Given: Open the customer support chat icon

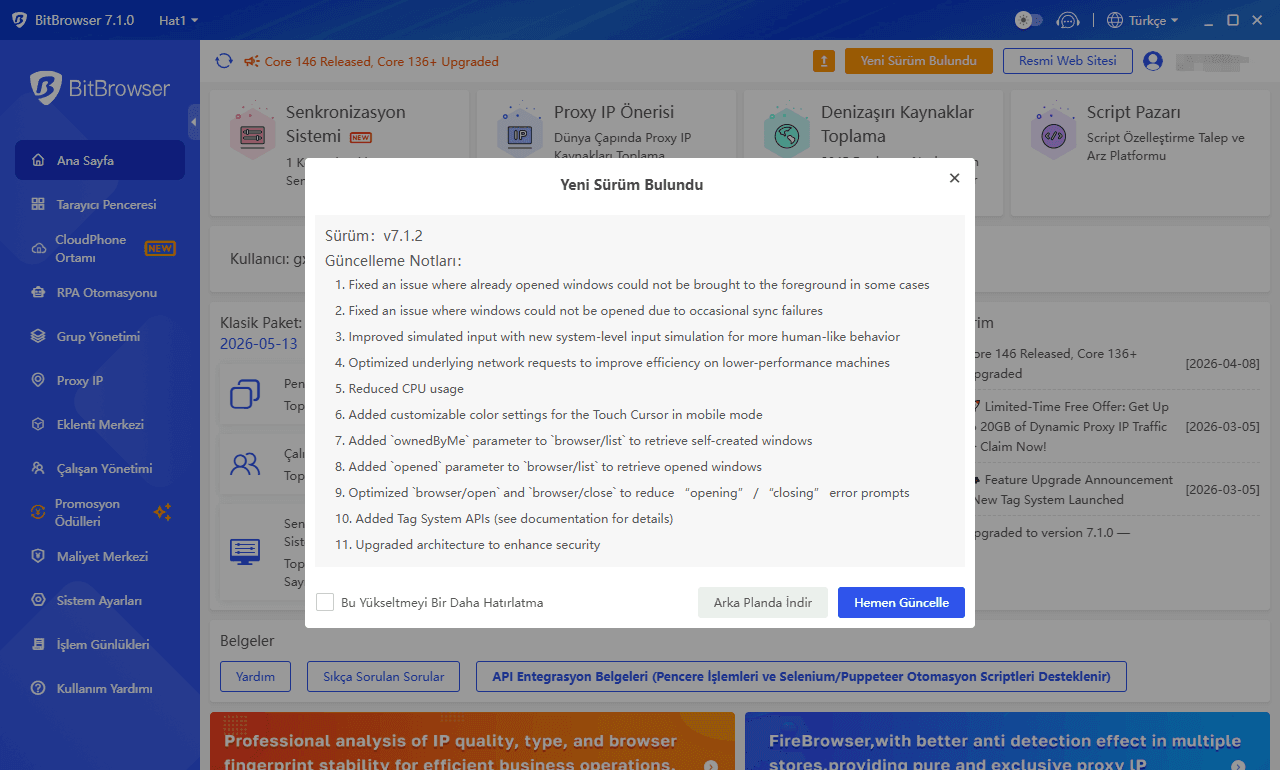Looking at the screenshot, I should [1068, 20].
